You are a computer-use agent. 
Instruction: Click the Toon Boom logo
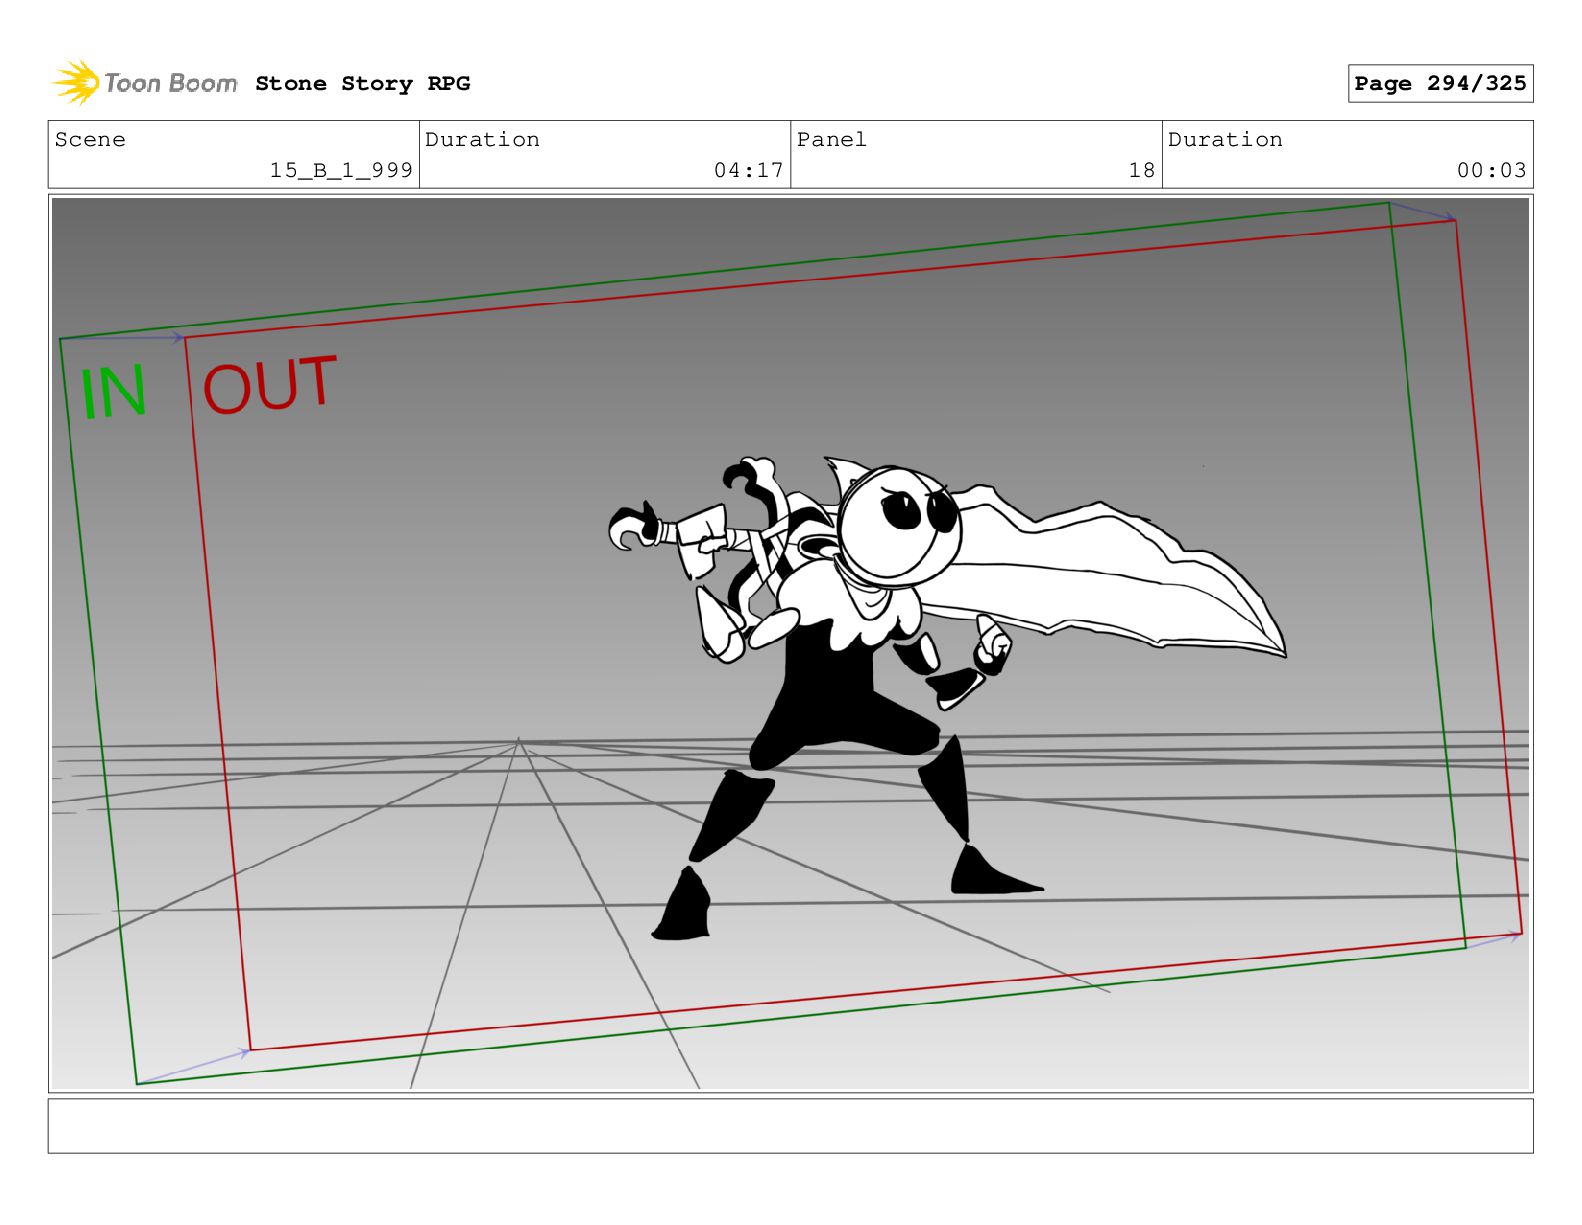click(145, 83)
